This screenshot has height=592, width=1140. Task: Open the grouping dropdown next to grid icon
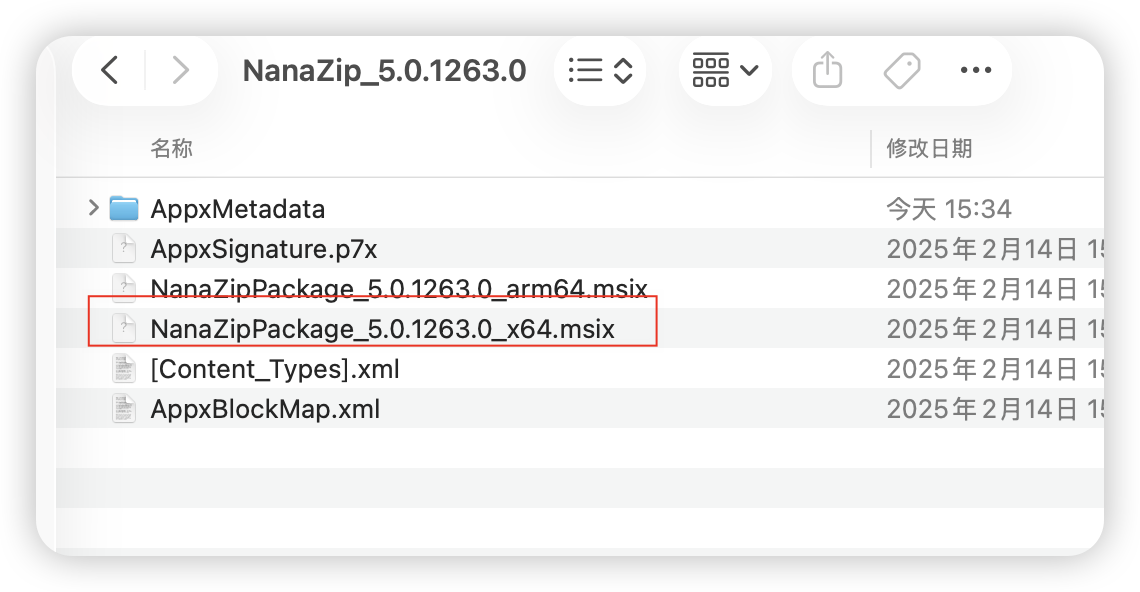point(746,70)
